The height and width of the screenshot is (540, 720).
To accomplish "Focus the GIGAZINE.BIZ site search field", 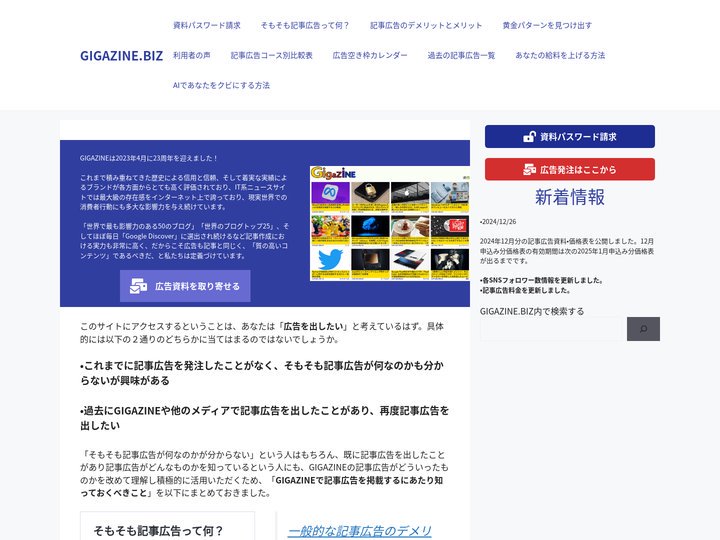I will coord(553,329).
